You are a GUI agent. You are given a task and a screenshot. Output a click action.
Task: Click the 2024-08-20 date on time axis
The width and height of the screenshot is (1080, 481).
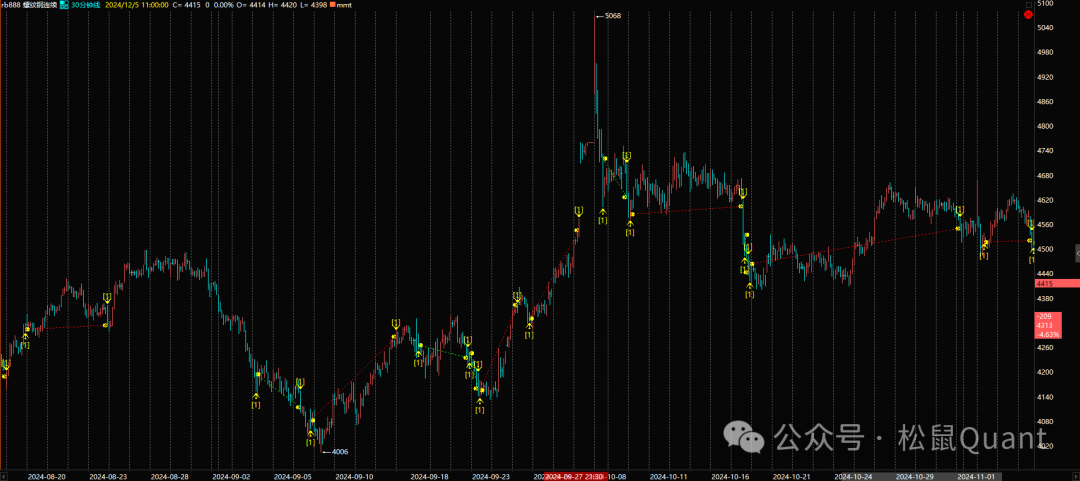46,476
